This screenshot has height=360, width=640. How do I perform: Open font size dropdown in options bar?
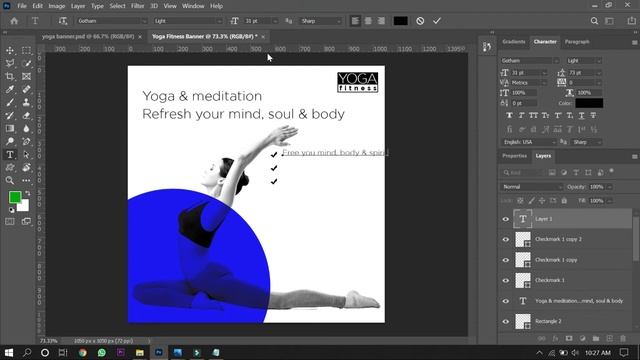[x=275, y=21]
